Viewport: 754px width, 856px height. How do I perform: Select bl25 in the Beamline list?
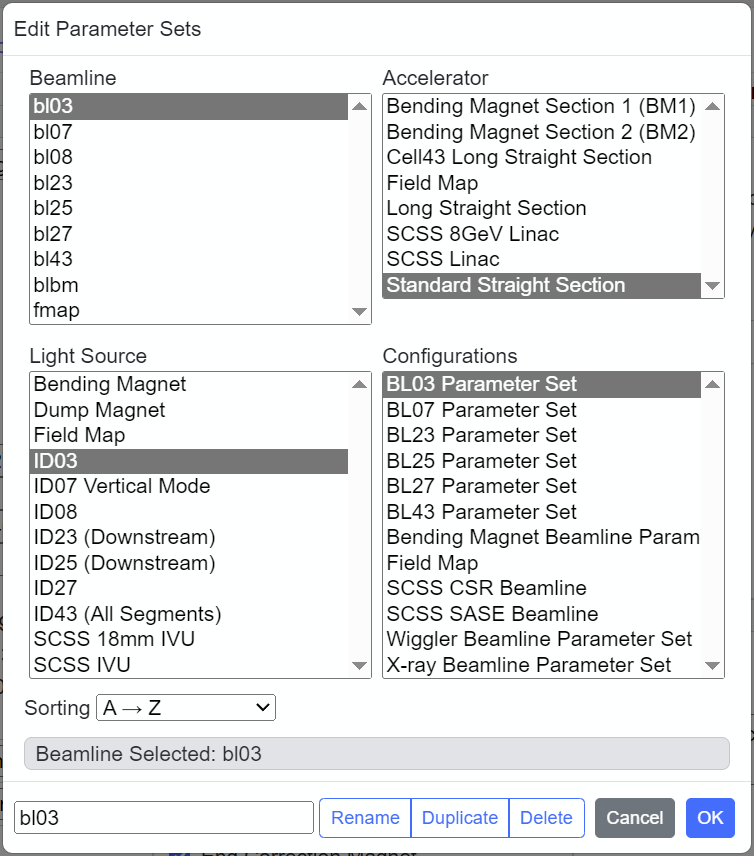[x=189, y=208]
